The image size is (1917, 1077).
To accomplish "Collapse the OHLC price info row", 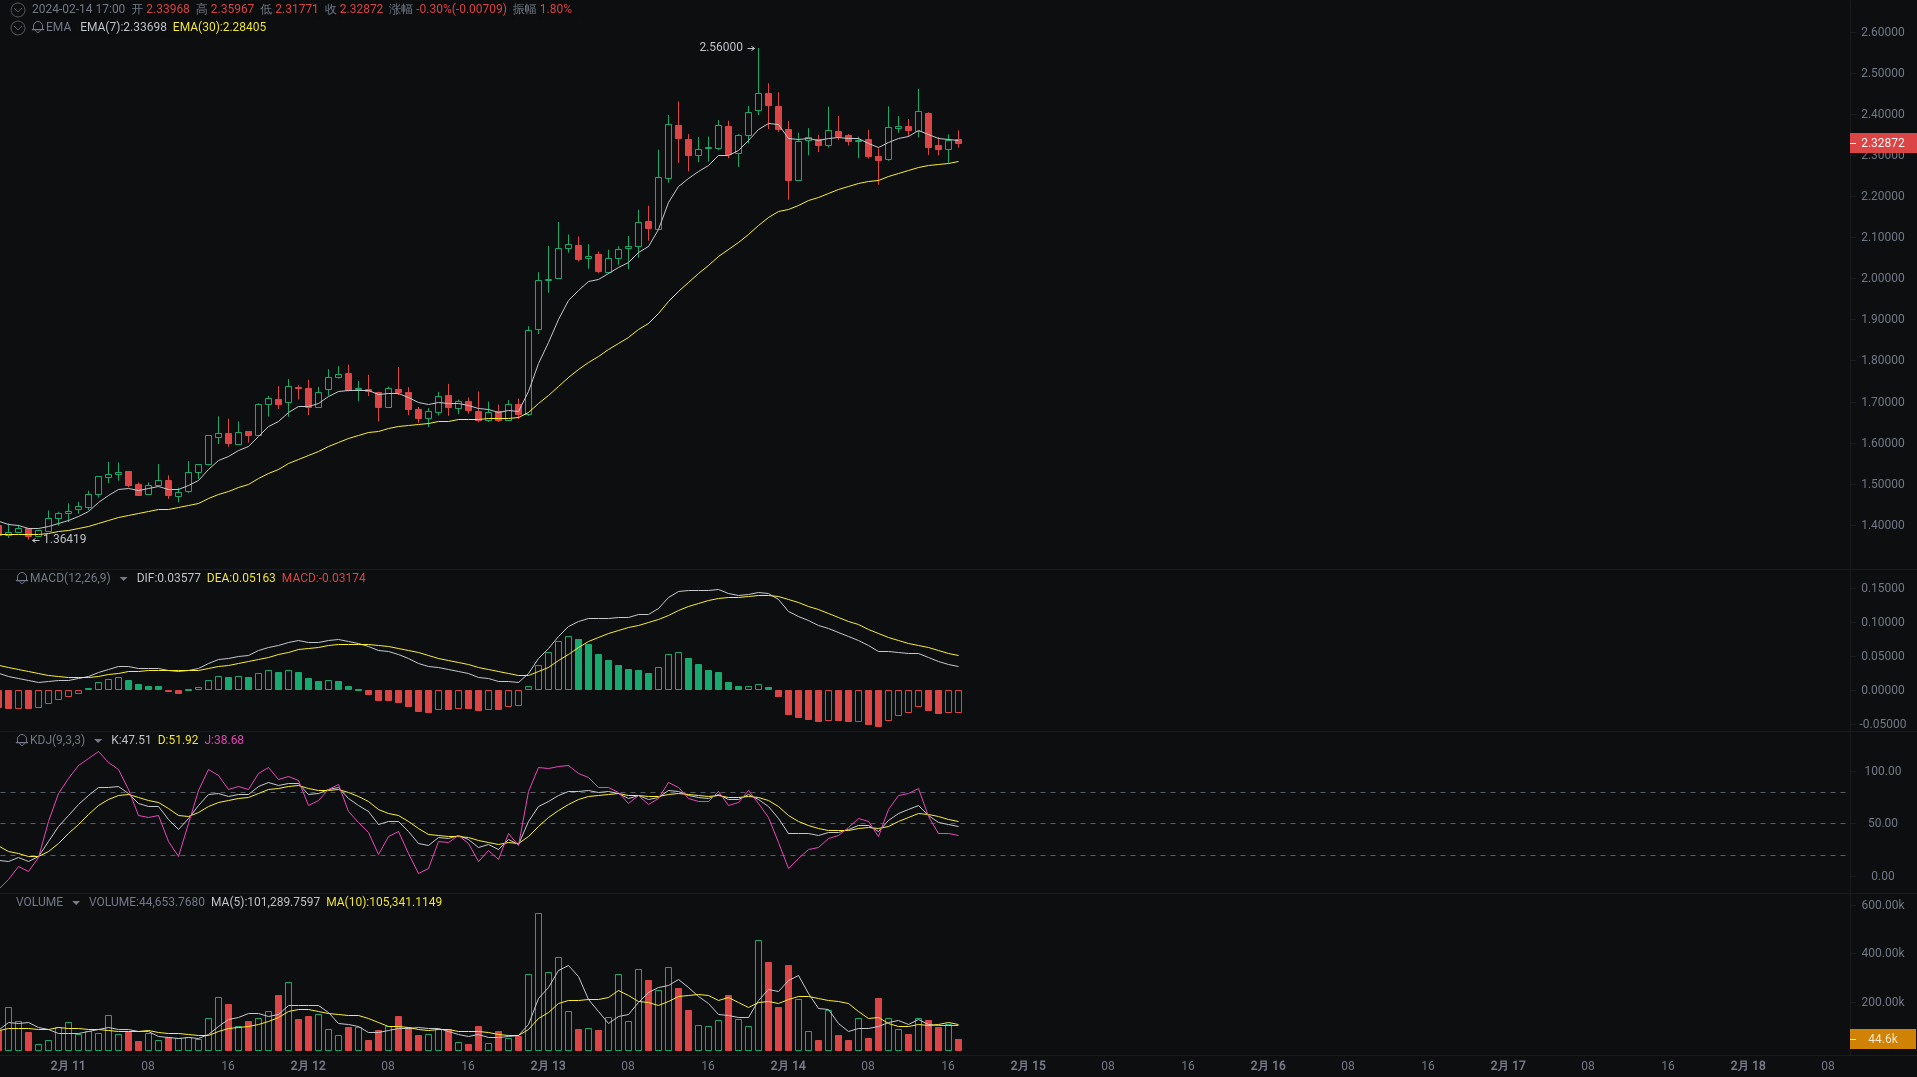I will [x=16, y=9].
